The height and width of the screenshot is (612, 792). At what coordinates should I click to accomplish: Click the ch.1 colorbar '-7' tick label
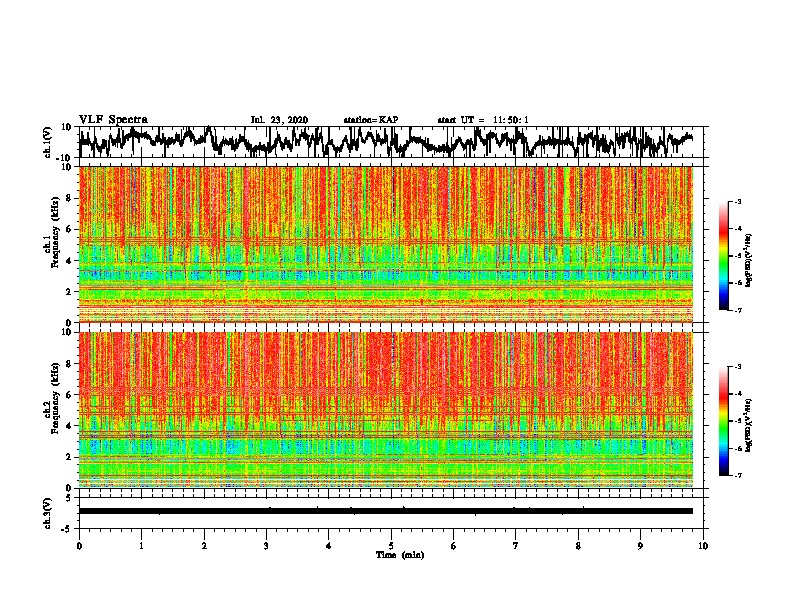click(x=738, y=310)
